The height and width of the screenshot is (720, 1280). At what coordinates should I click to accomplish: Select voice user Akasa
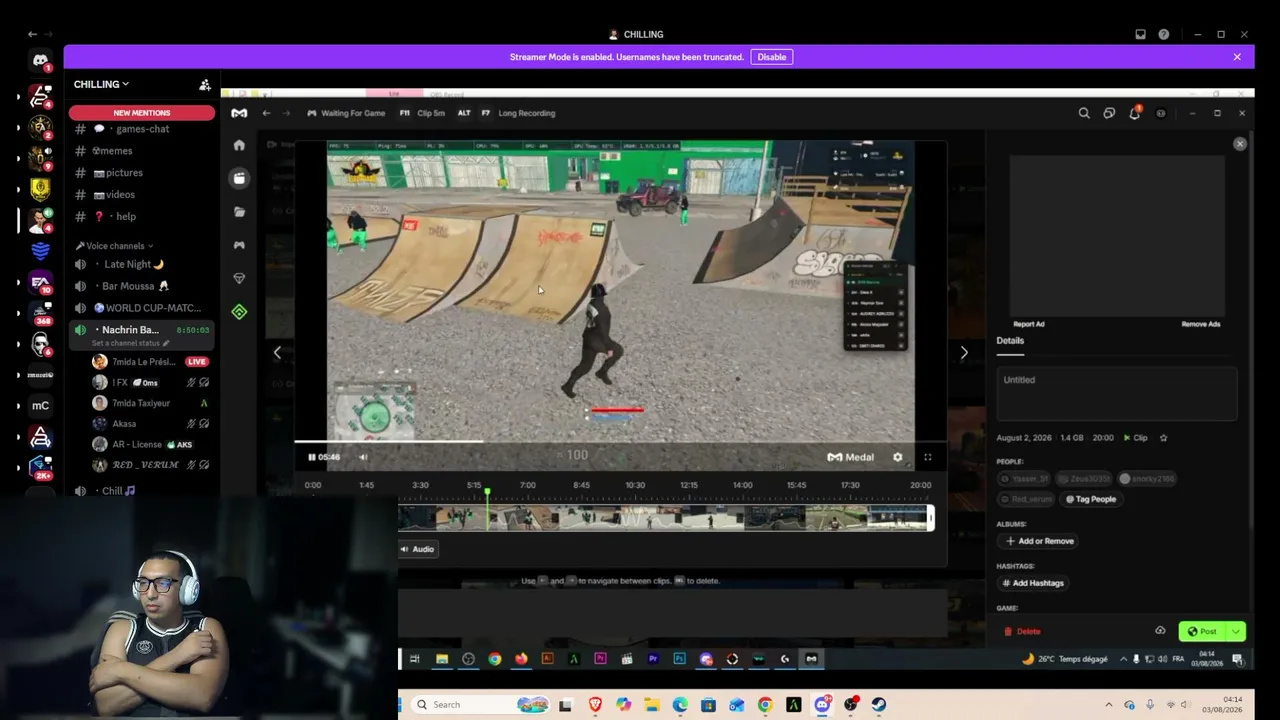(150, 424)
